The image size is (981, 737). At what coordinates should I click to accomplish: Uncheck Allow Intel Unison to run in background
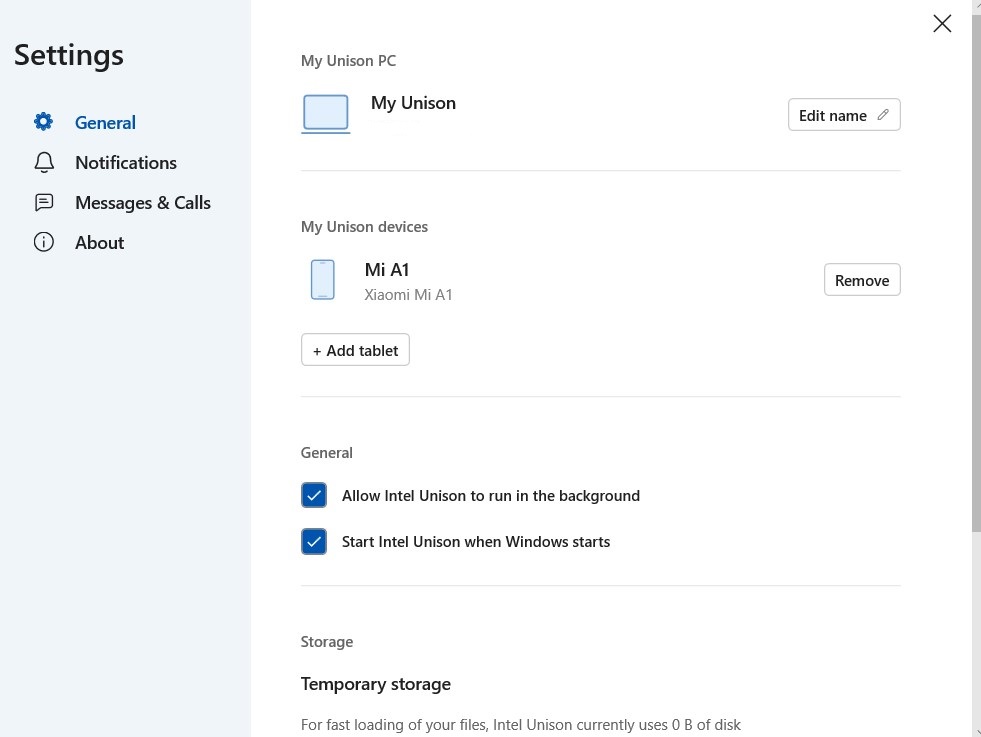[x=314, y=496]
